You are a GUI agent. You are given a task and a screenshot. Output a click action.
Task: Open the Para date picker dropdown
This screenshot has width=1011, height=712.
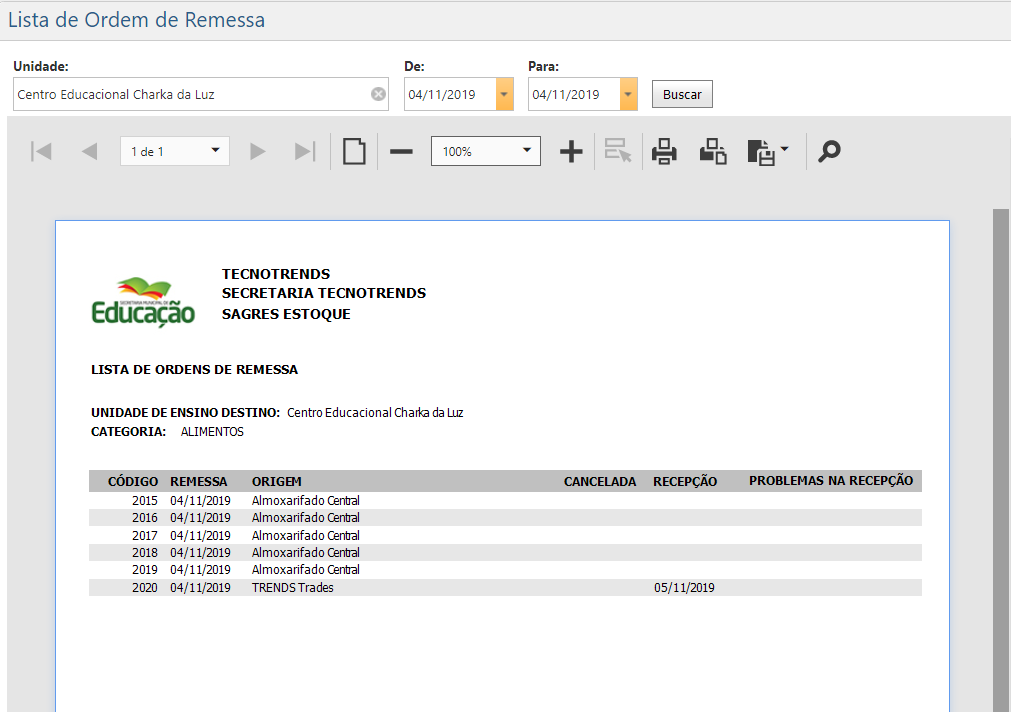pyautogui.click(x=628, y=93)
